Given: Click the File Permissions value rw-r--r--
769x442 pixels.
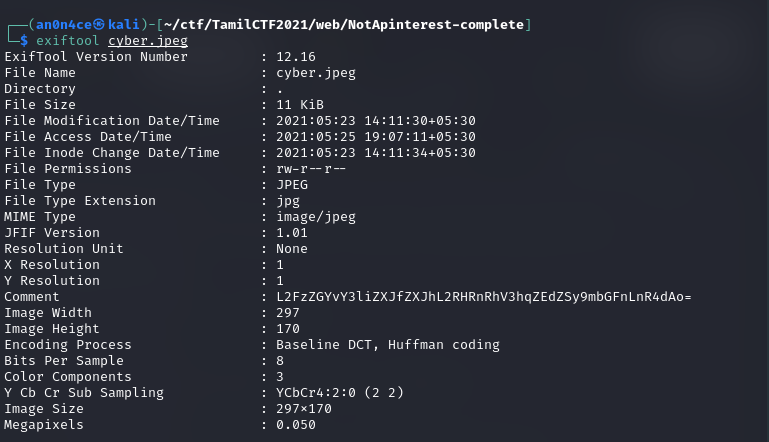Looking at the screenshot, I should 312,169.
